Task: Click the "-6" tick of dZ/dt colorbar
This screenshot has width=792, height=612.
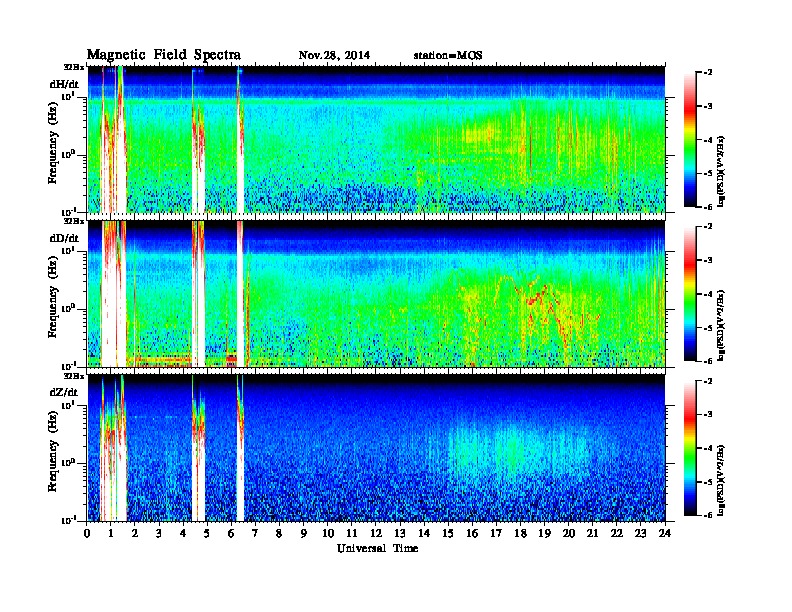Action: 709,515
